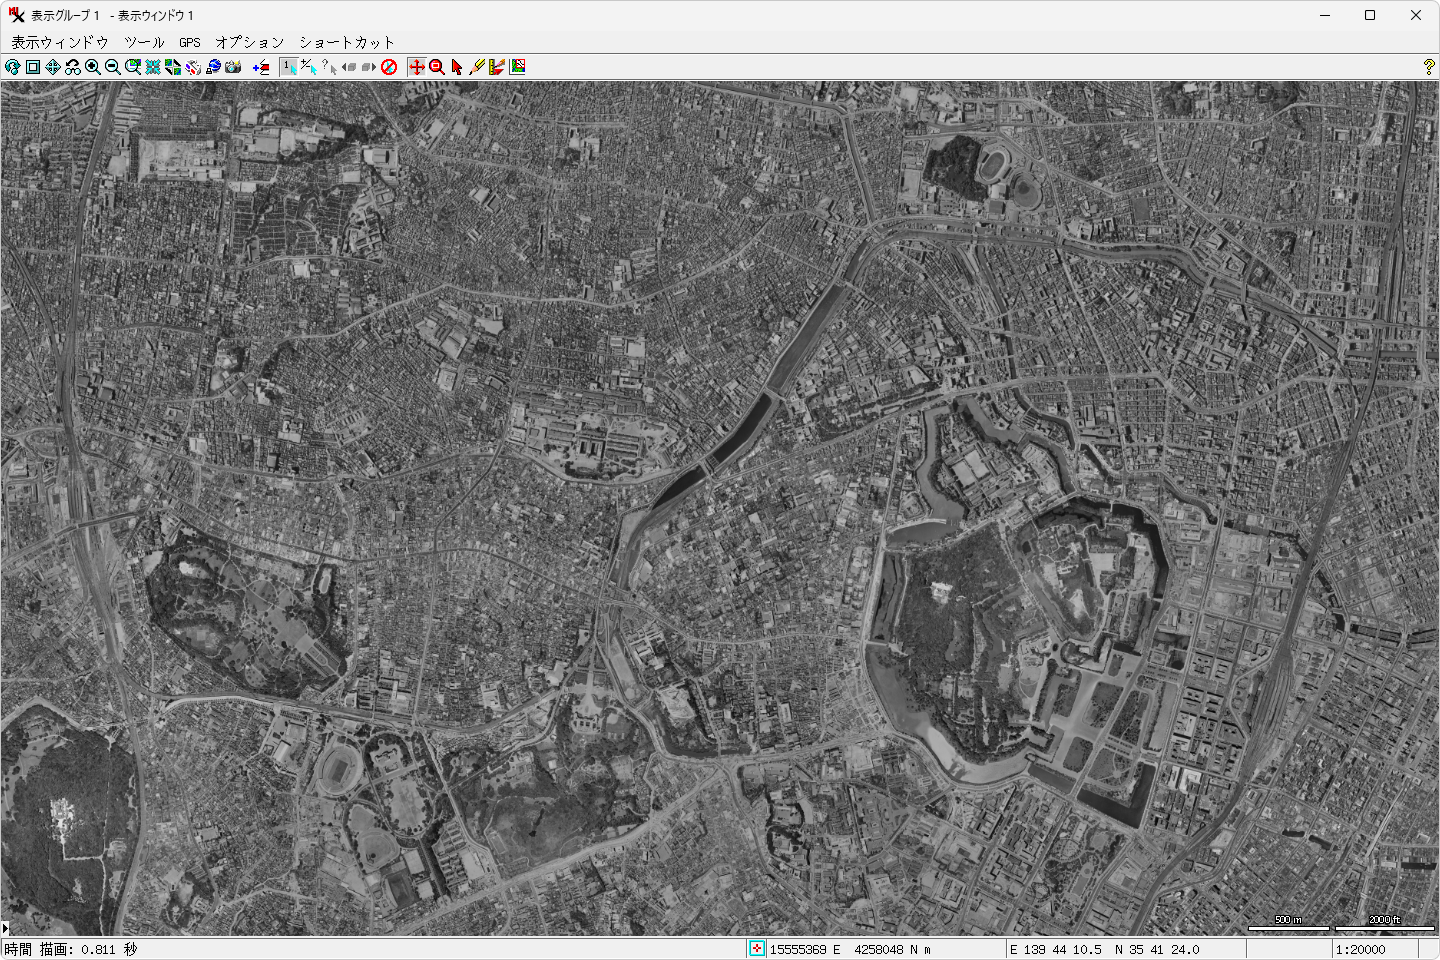This screenshot has width=1440, height=960.
Task: Click the 1:20000 scale field
Action: [1384, 949]
